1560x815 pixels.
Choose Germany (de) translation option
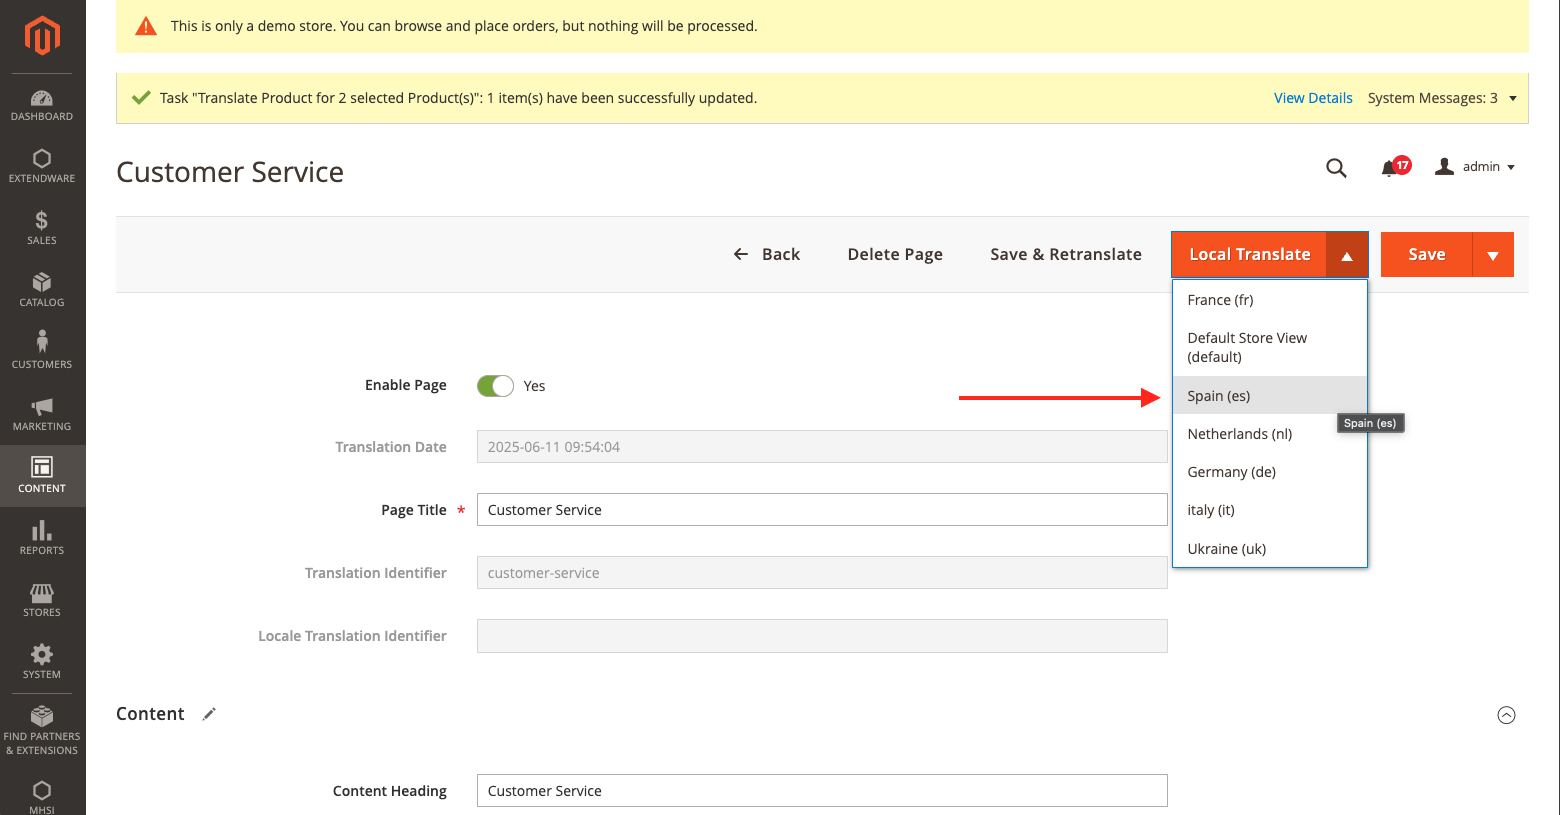1231,472
